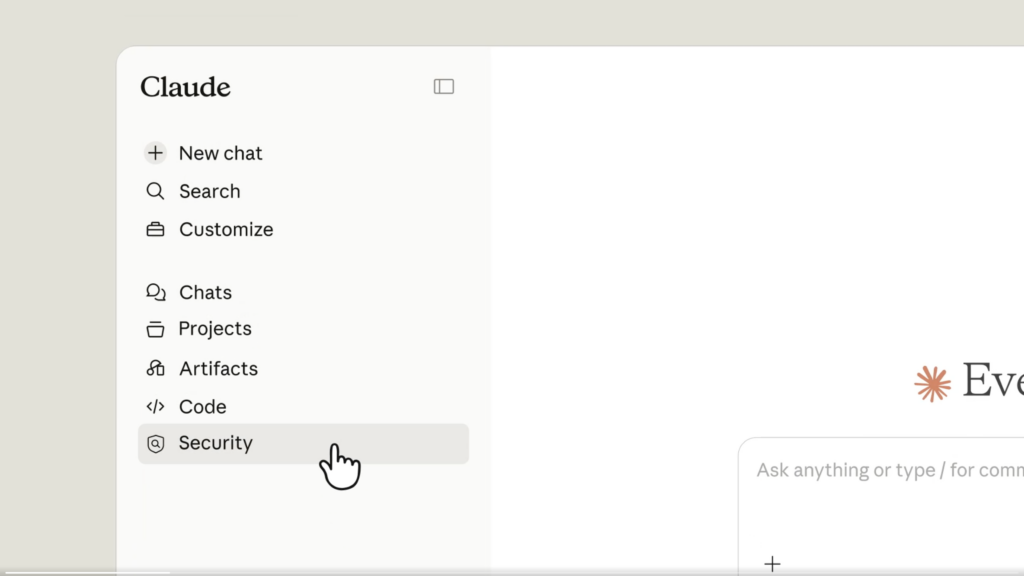Click the Claude wordmark in the sidebar

[185, 87]
